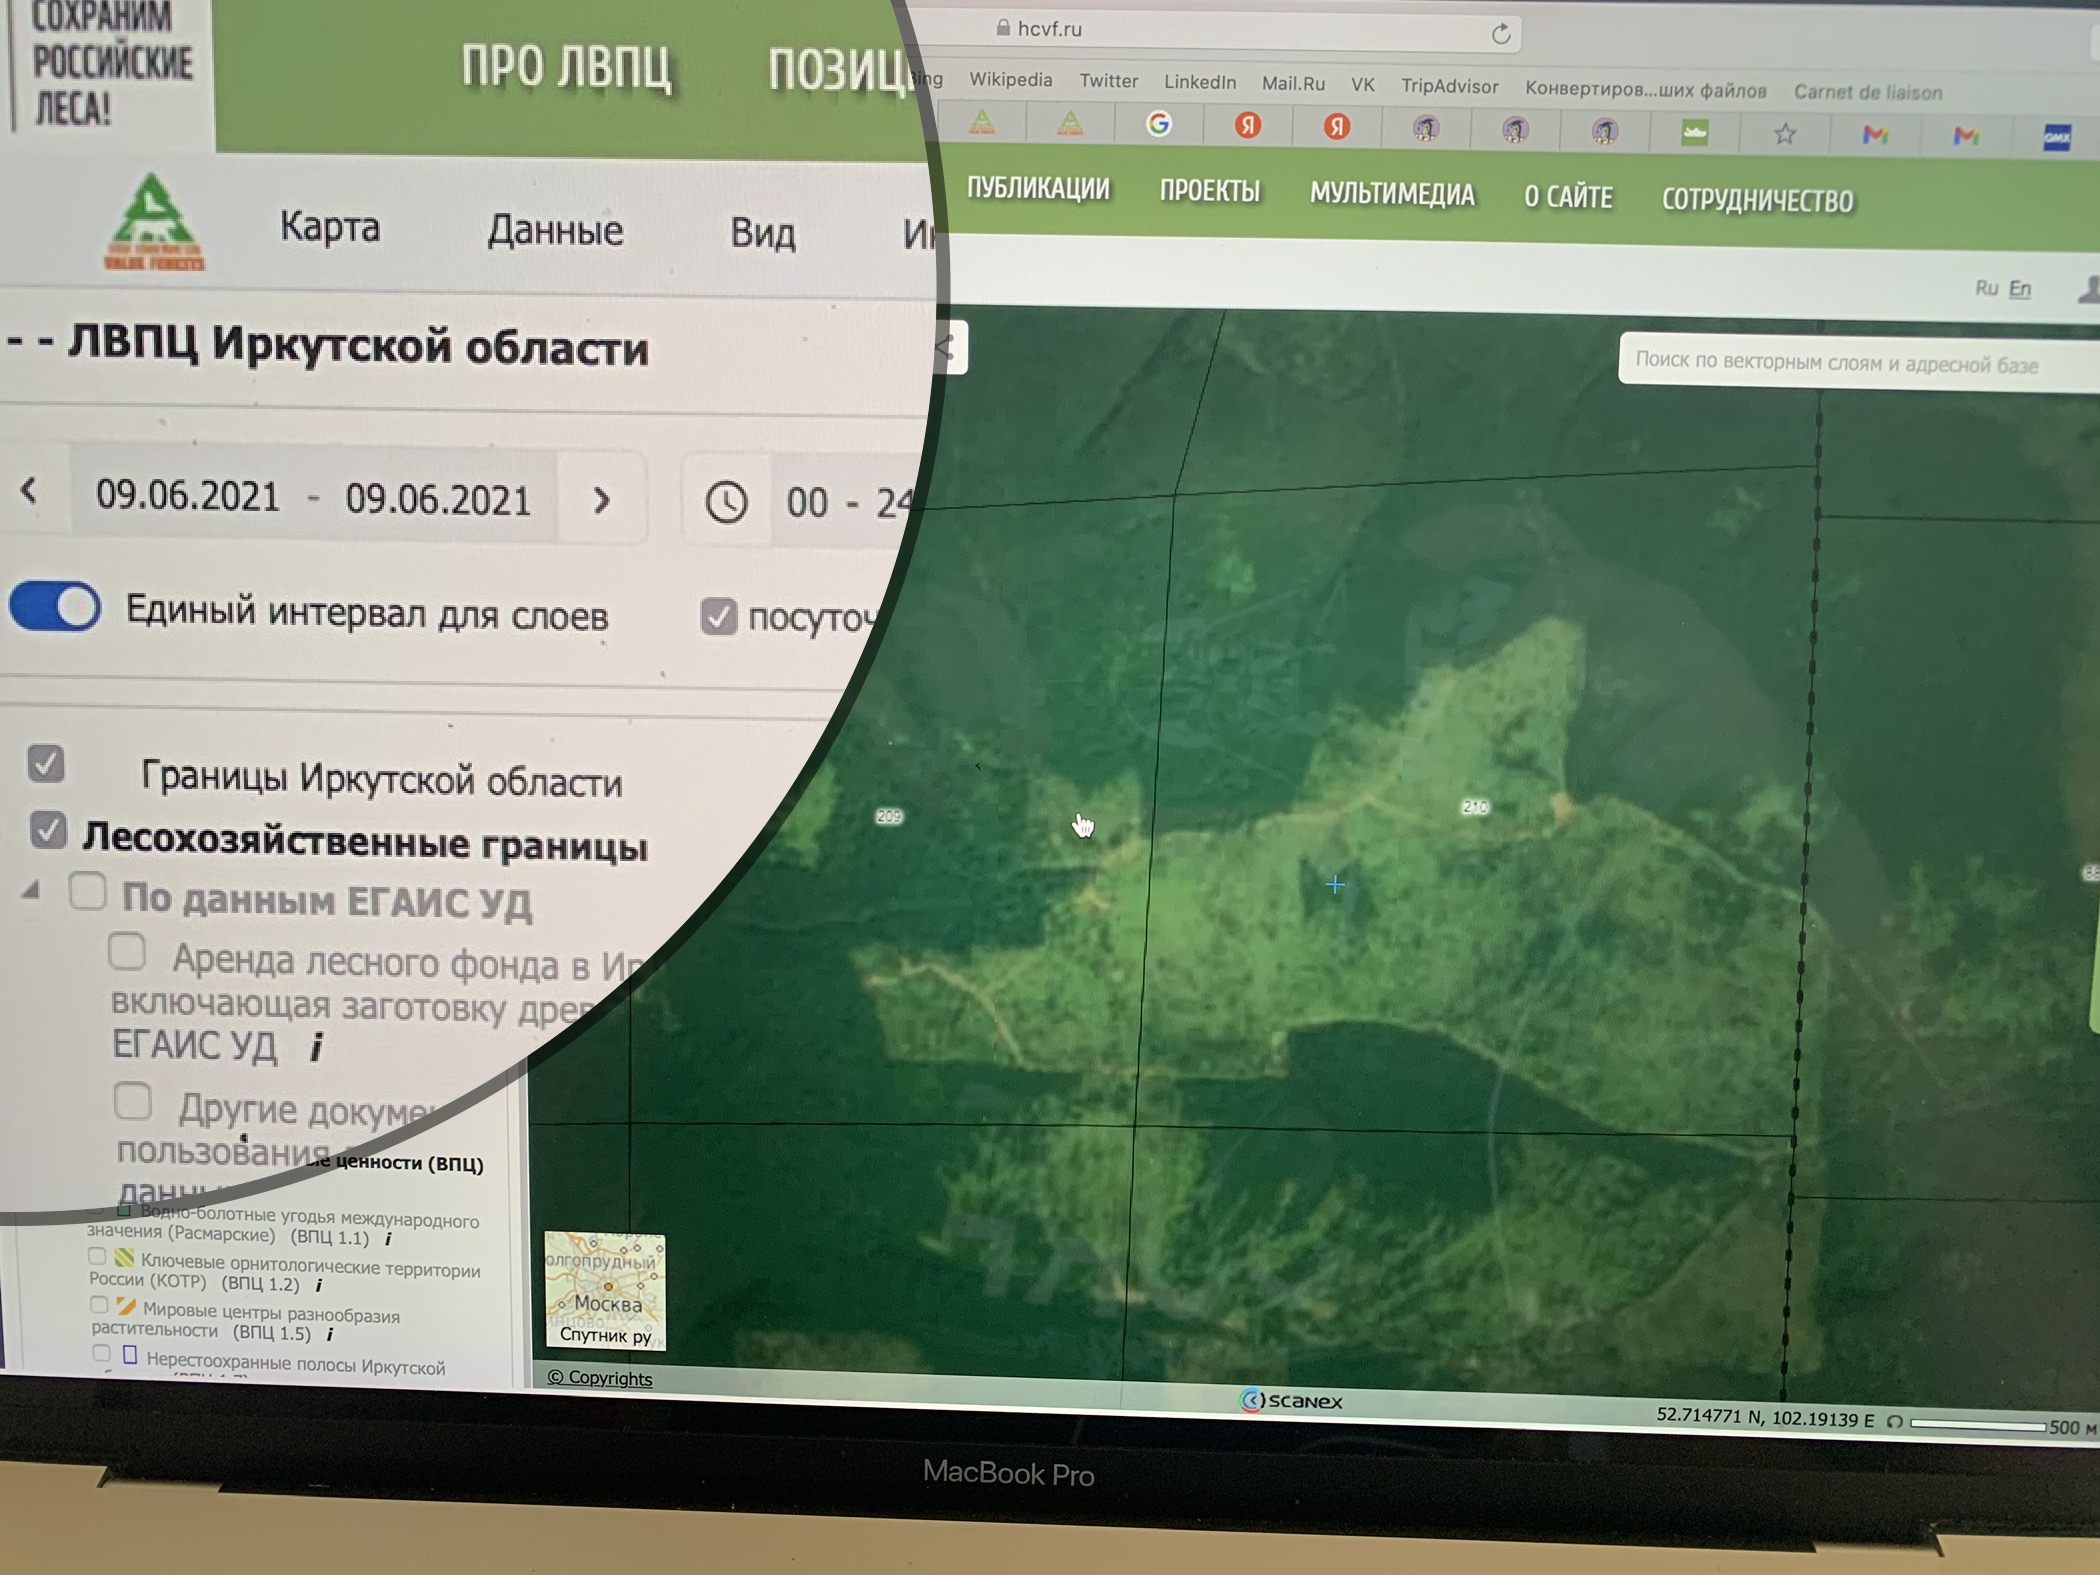The width and height of the screenshot is (2100, 1575).
Task: Enable the Другие документы layer checkbox
Action: [x=132, y=1101]
